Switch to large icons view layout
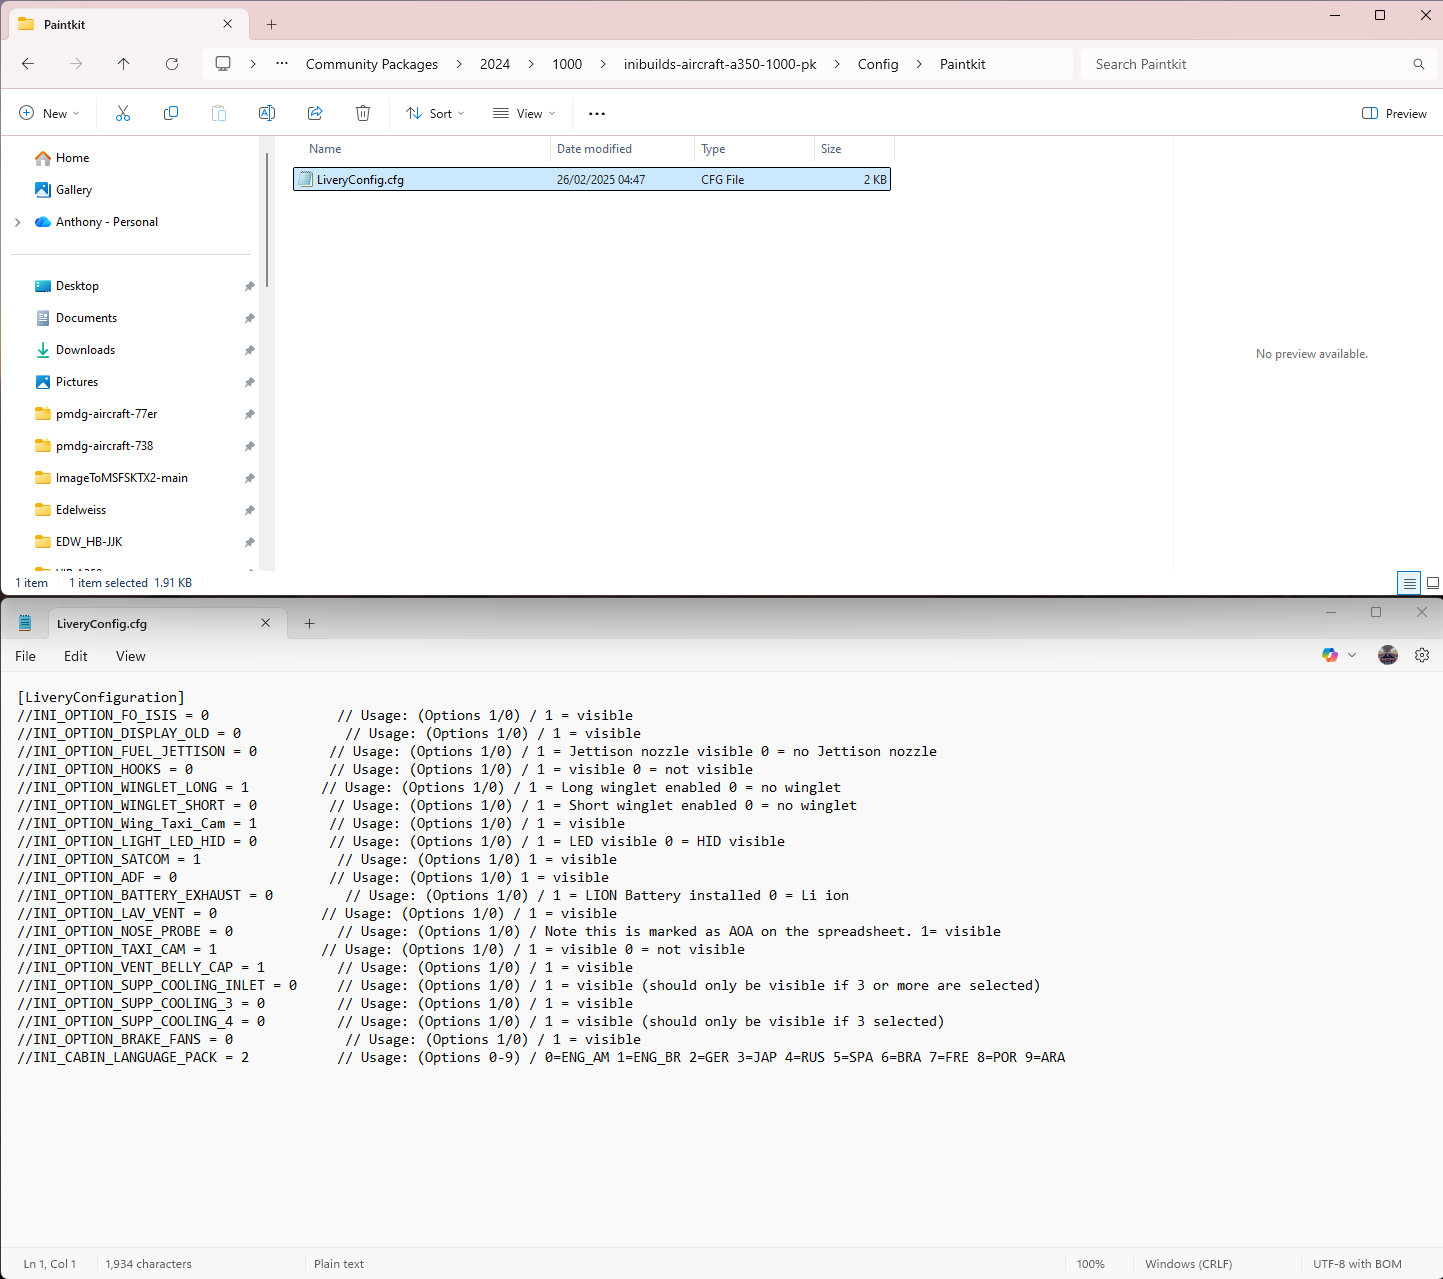This screenshot has height=1279, width=1443. click(1432, 583)
